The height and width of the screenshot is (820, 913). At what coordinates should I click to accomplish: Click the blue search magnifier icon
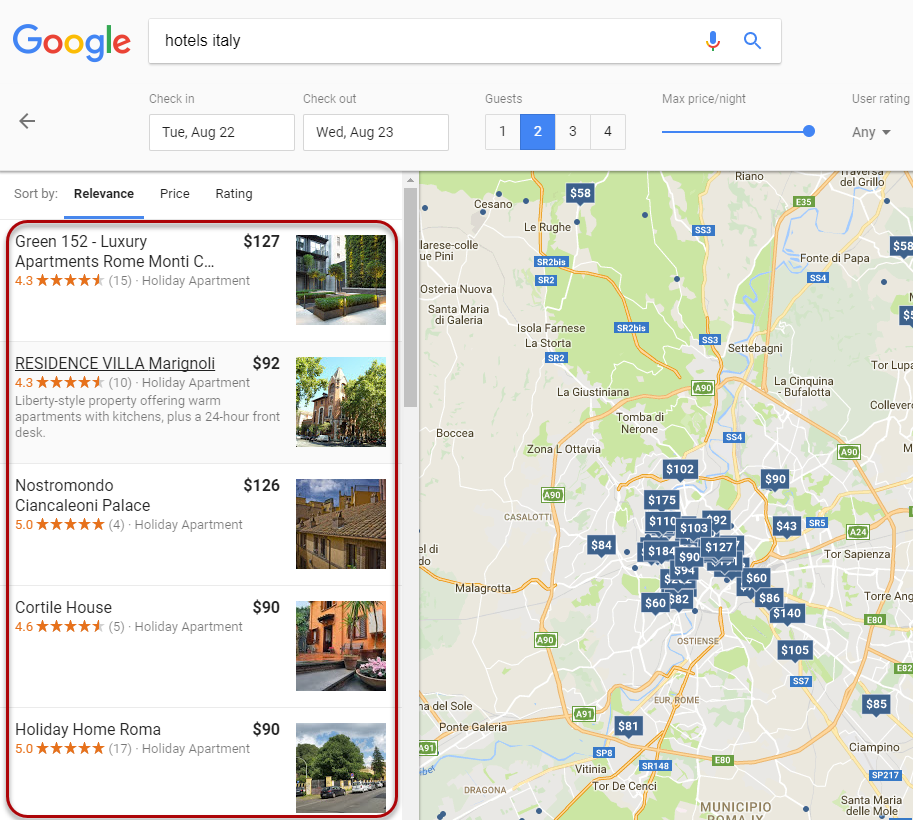(752, 41)
